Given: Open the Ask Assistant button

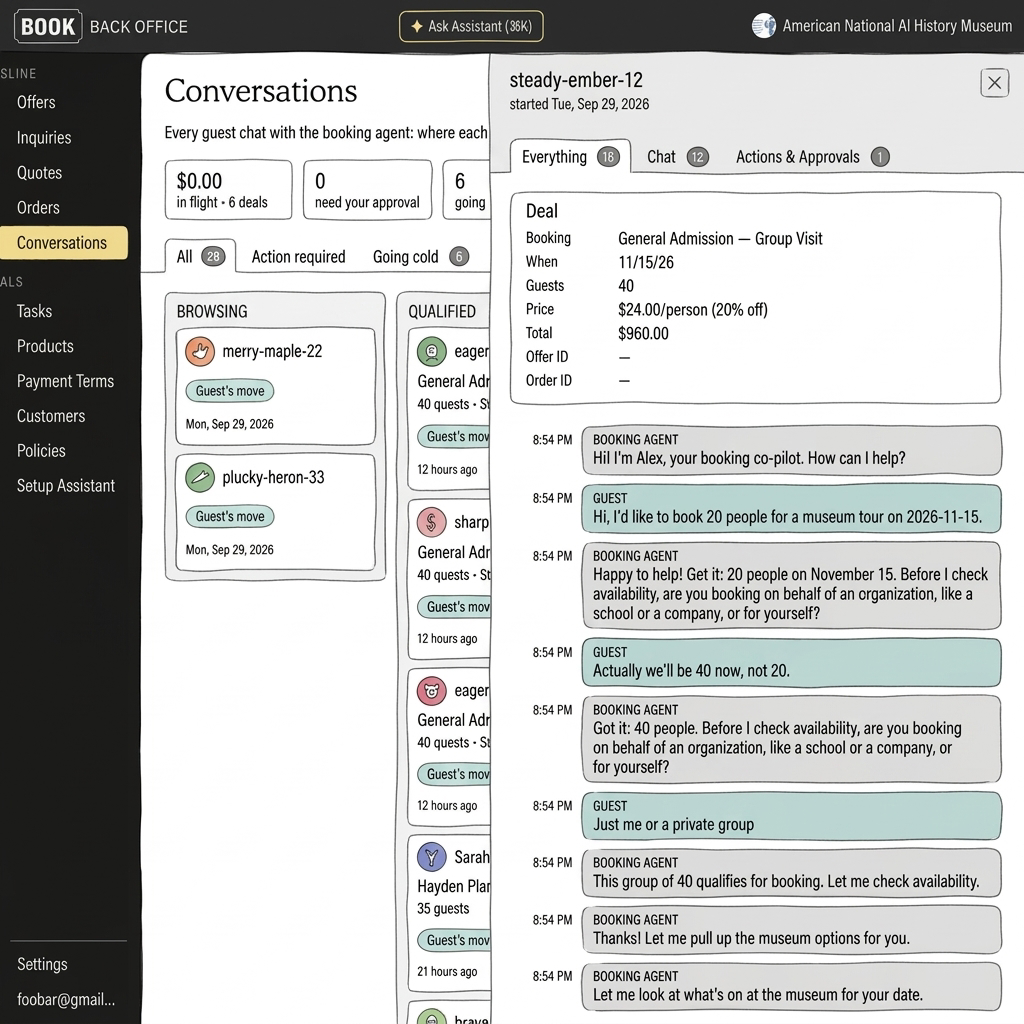Looking at the screenshot, I should click(x=471, y=26).
